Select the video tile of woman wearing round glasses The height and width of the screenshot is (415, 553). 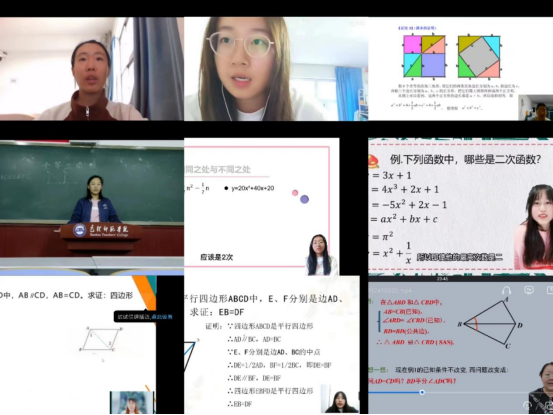276,69
